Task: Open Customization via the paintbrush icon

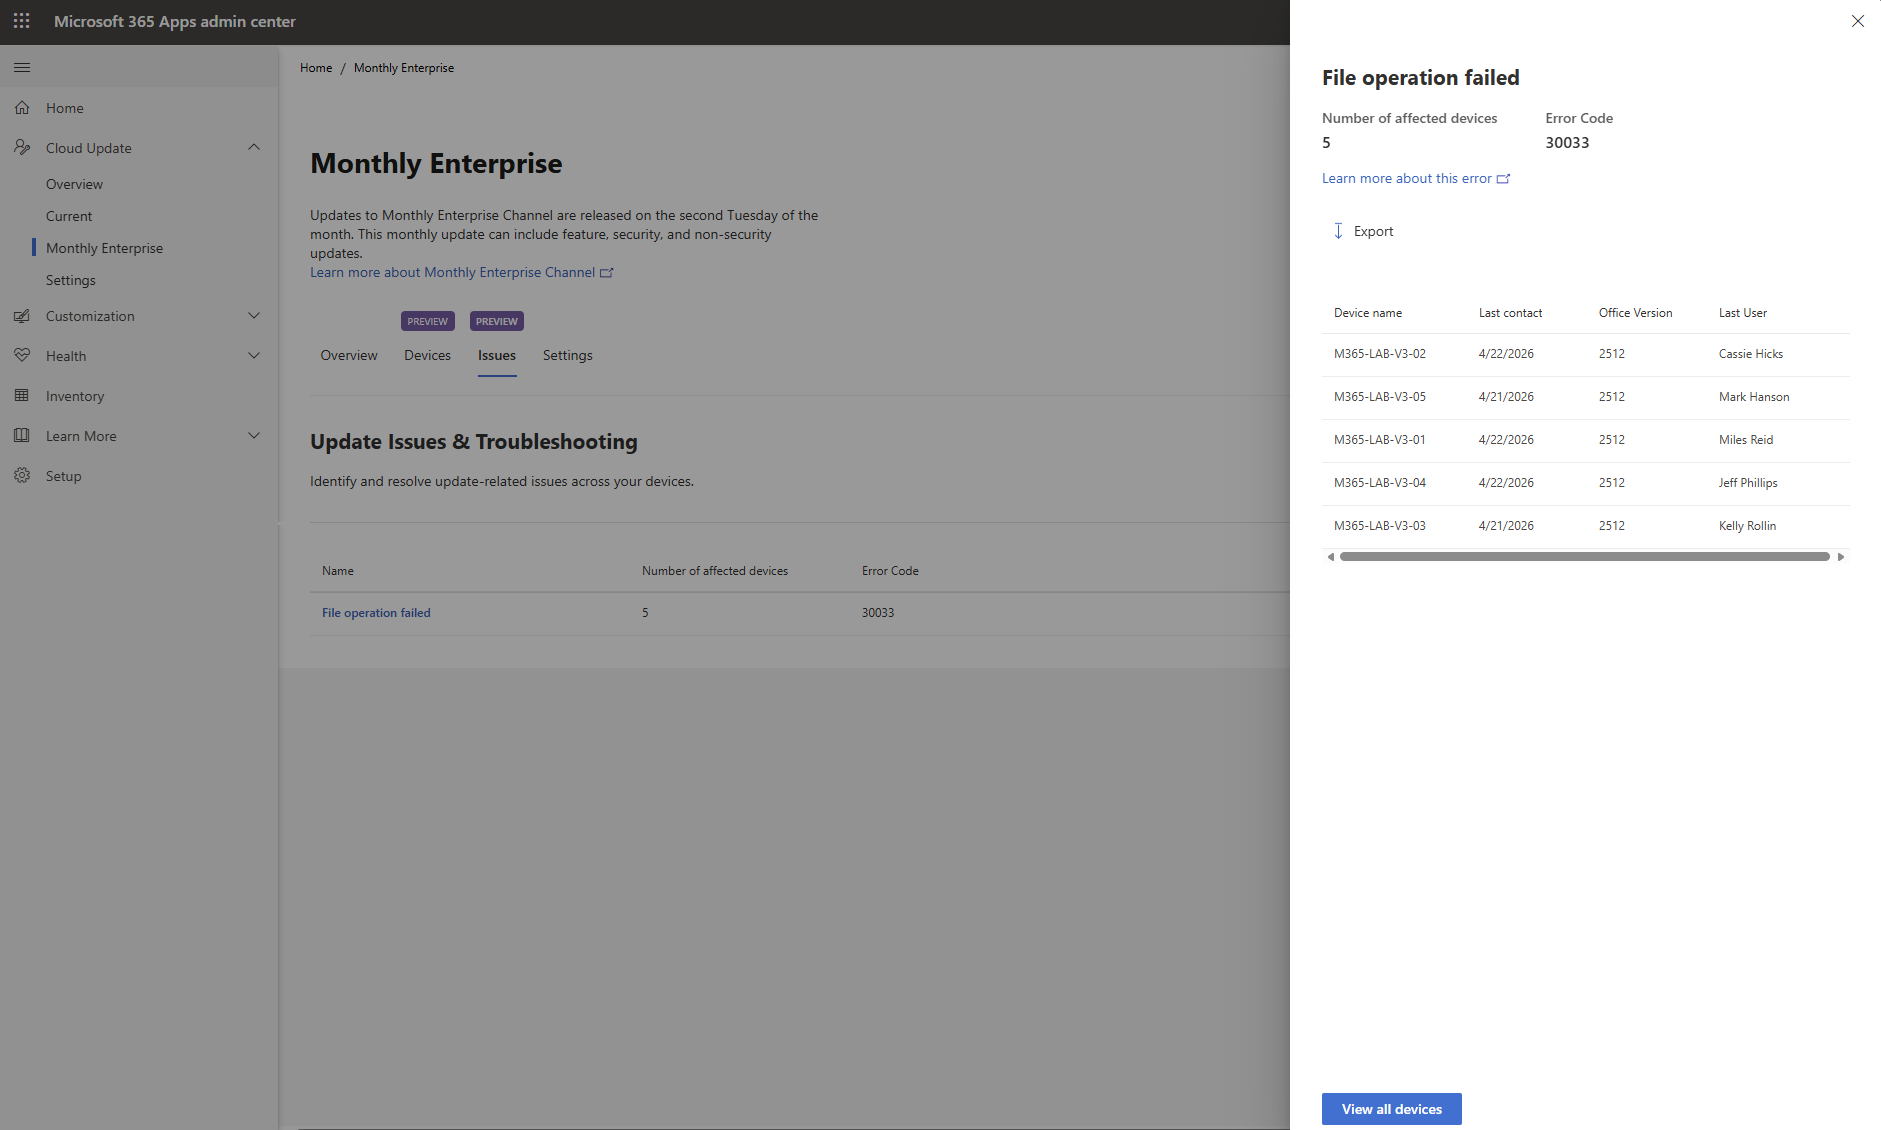Action: [x=22, y=315]
